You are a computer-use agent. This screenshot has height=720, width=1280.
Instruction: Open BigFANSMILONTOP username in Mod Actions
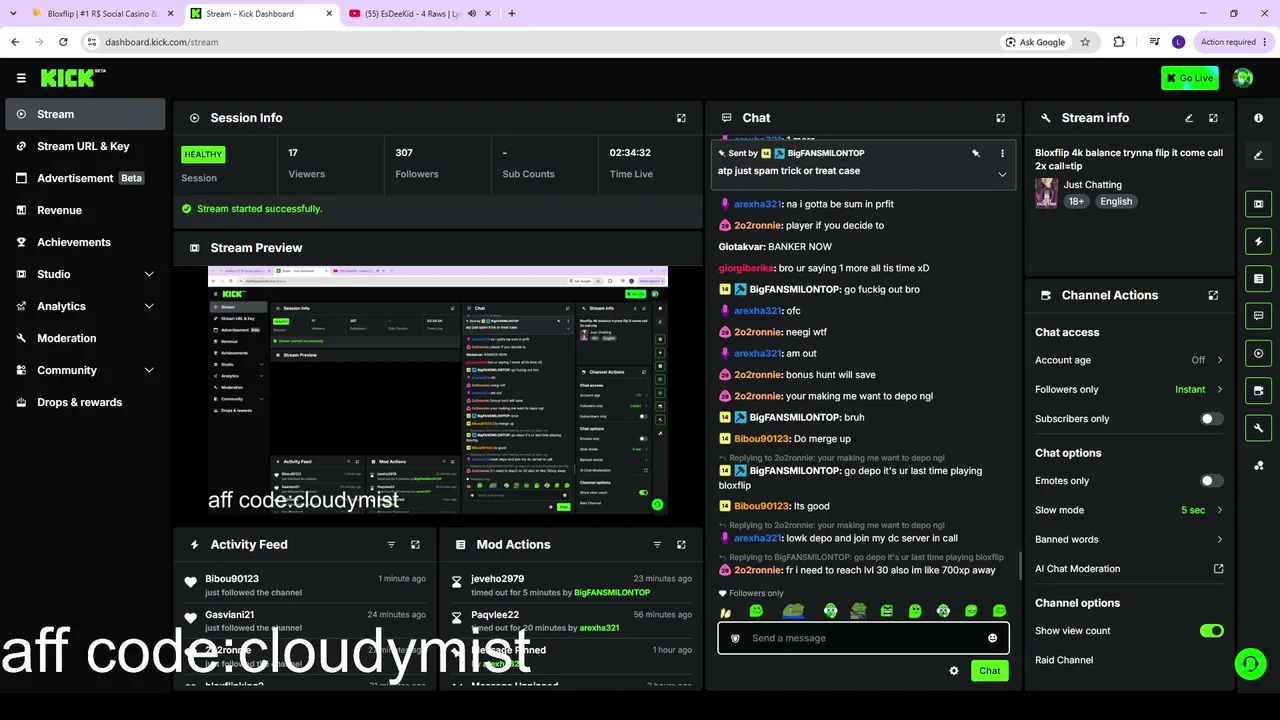click(612, 593)
